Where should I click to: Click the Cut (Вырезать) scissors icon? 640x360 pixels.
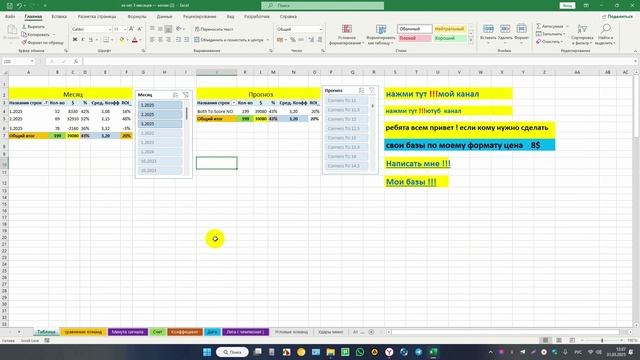click(x=24, y=27)
